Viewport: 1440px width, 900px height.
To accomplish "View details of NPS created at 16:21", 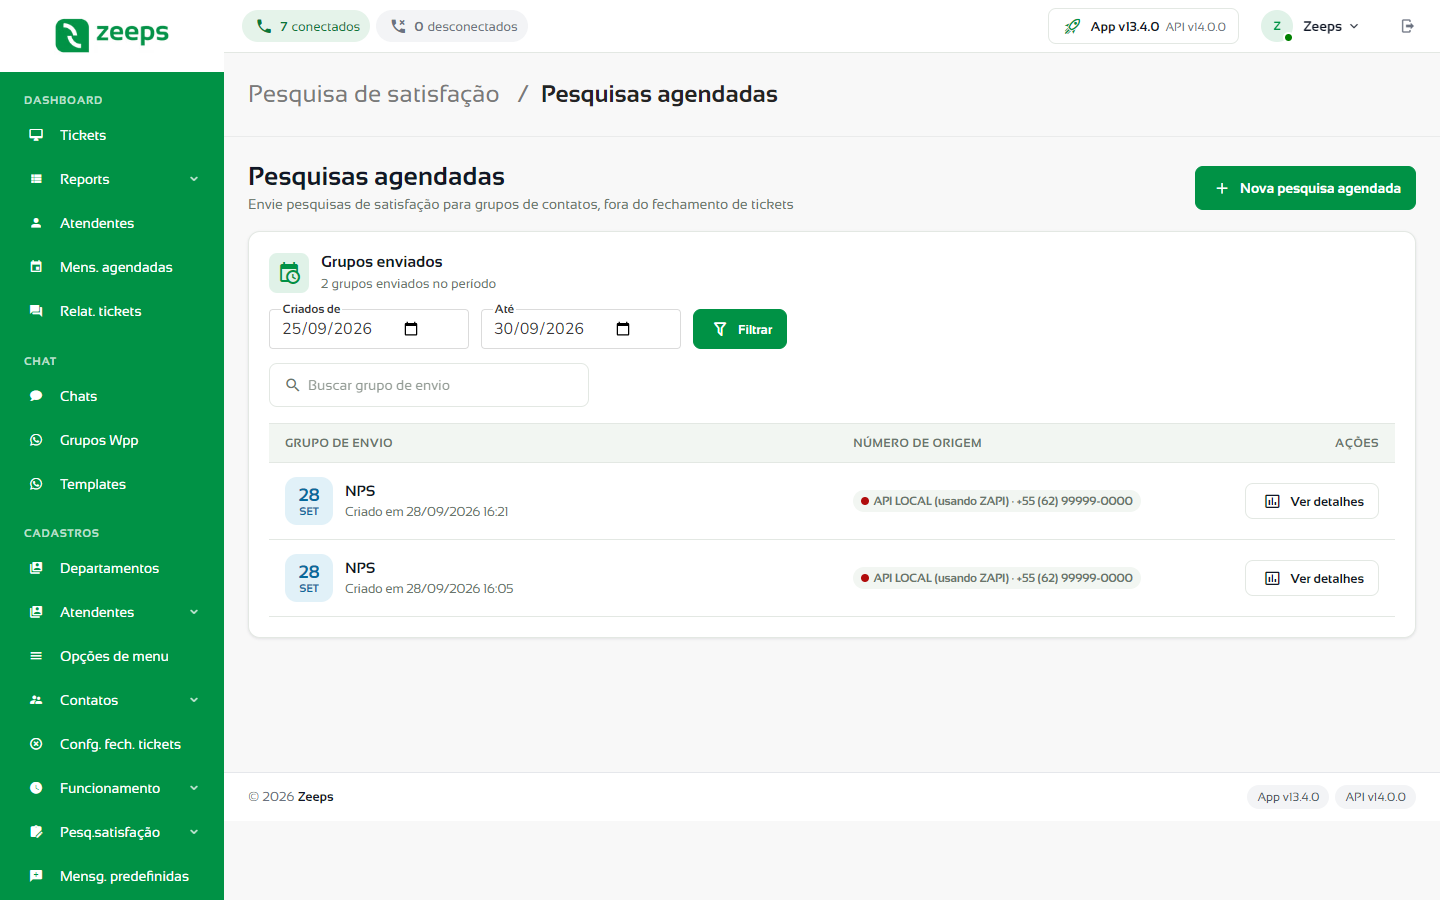I will pos(1312,501).
